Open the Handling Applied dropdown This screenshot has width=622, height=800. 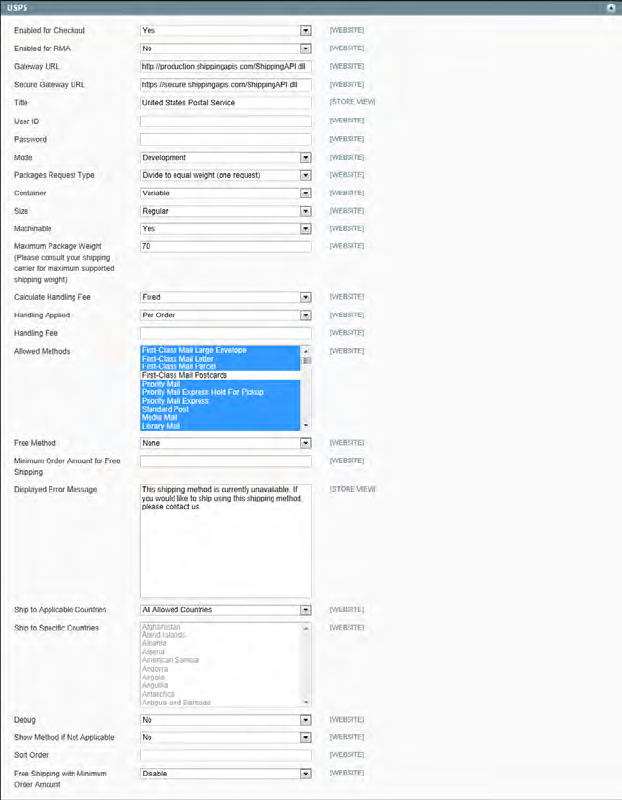tap(226, 315)
